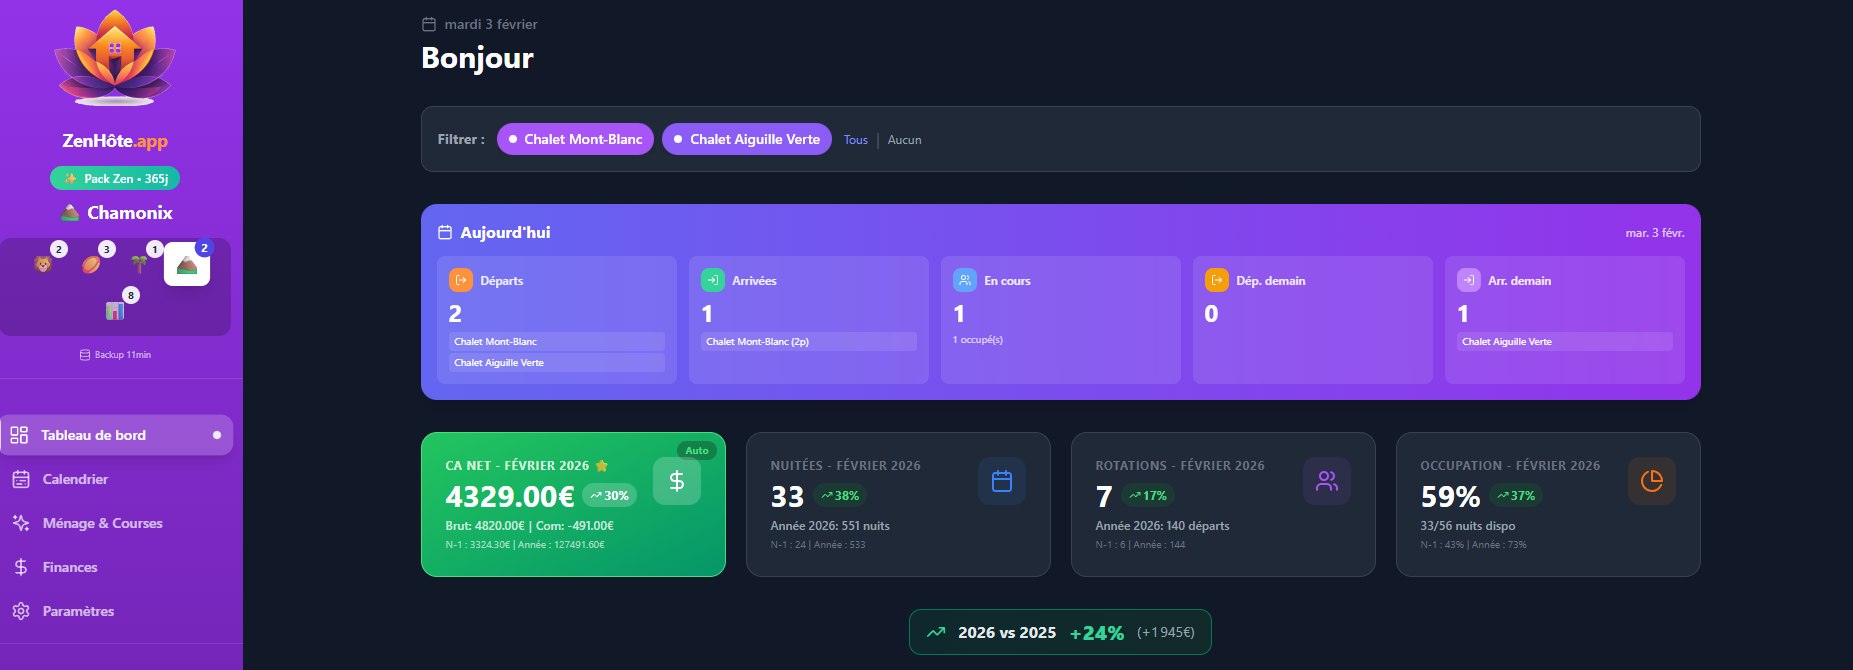Open the bar chart overview group
Image resolution: width=1853 pixels, height=670 pixels.
[x=115, y=310]
